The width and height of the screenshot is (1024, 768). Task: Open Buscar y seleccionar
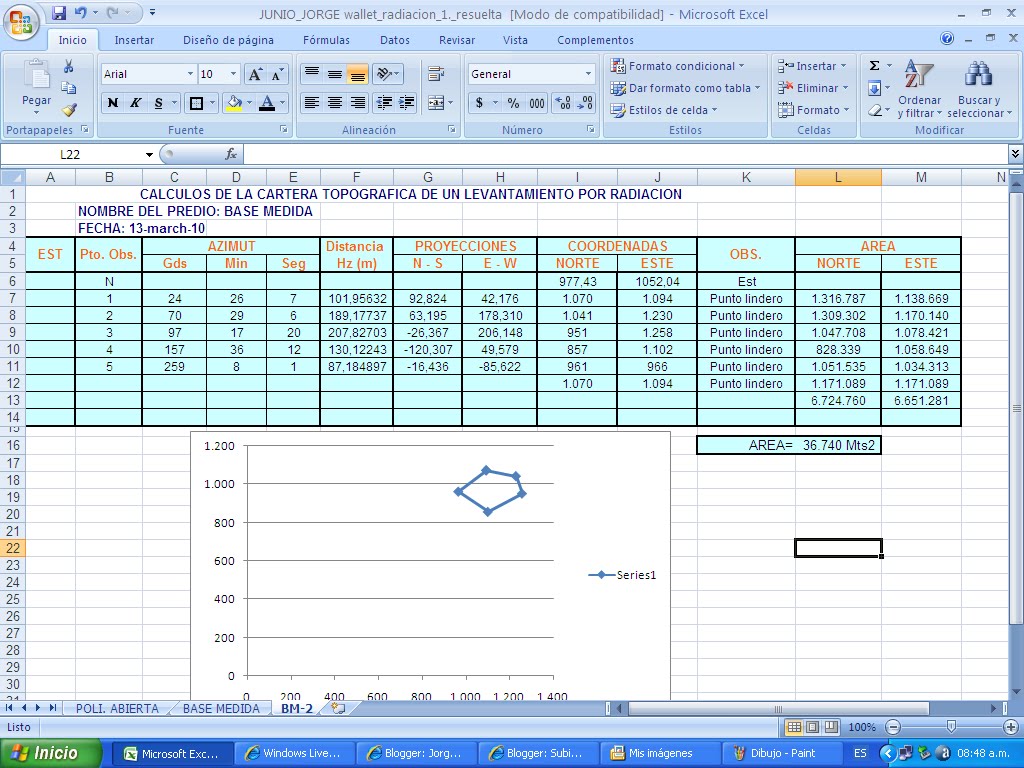(979, 89)
